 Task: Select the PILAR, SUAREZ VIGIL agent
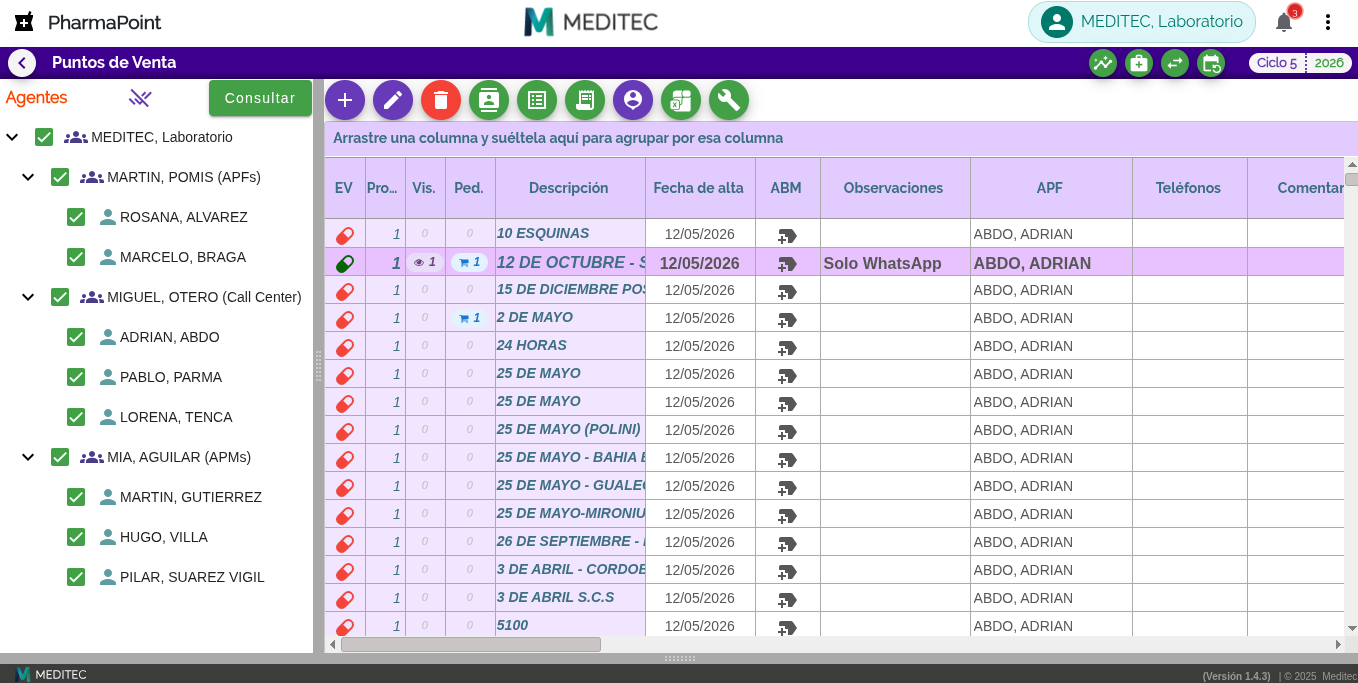click(x=192, y=577)
